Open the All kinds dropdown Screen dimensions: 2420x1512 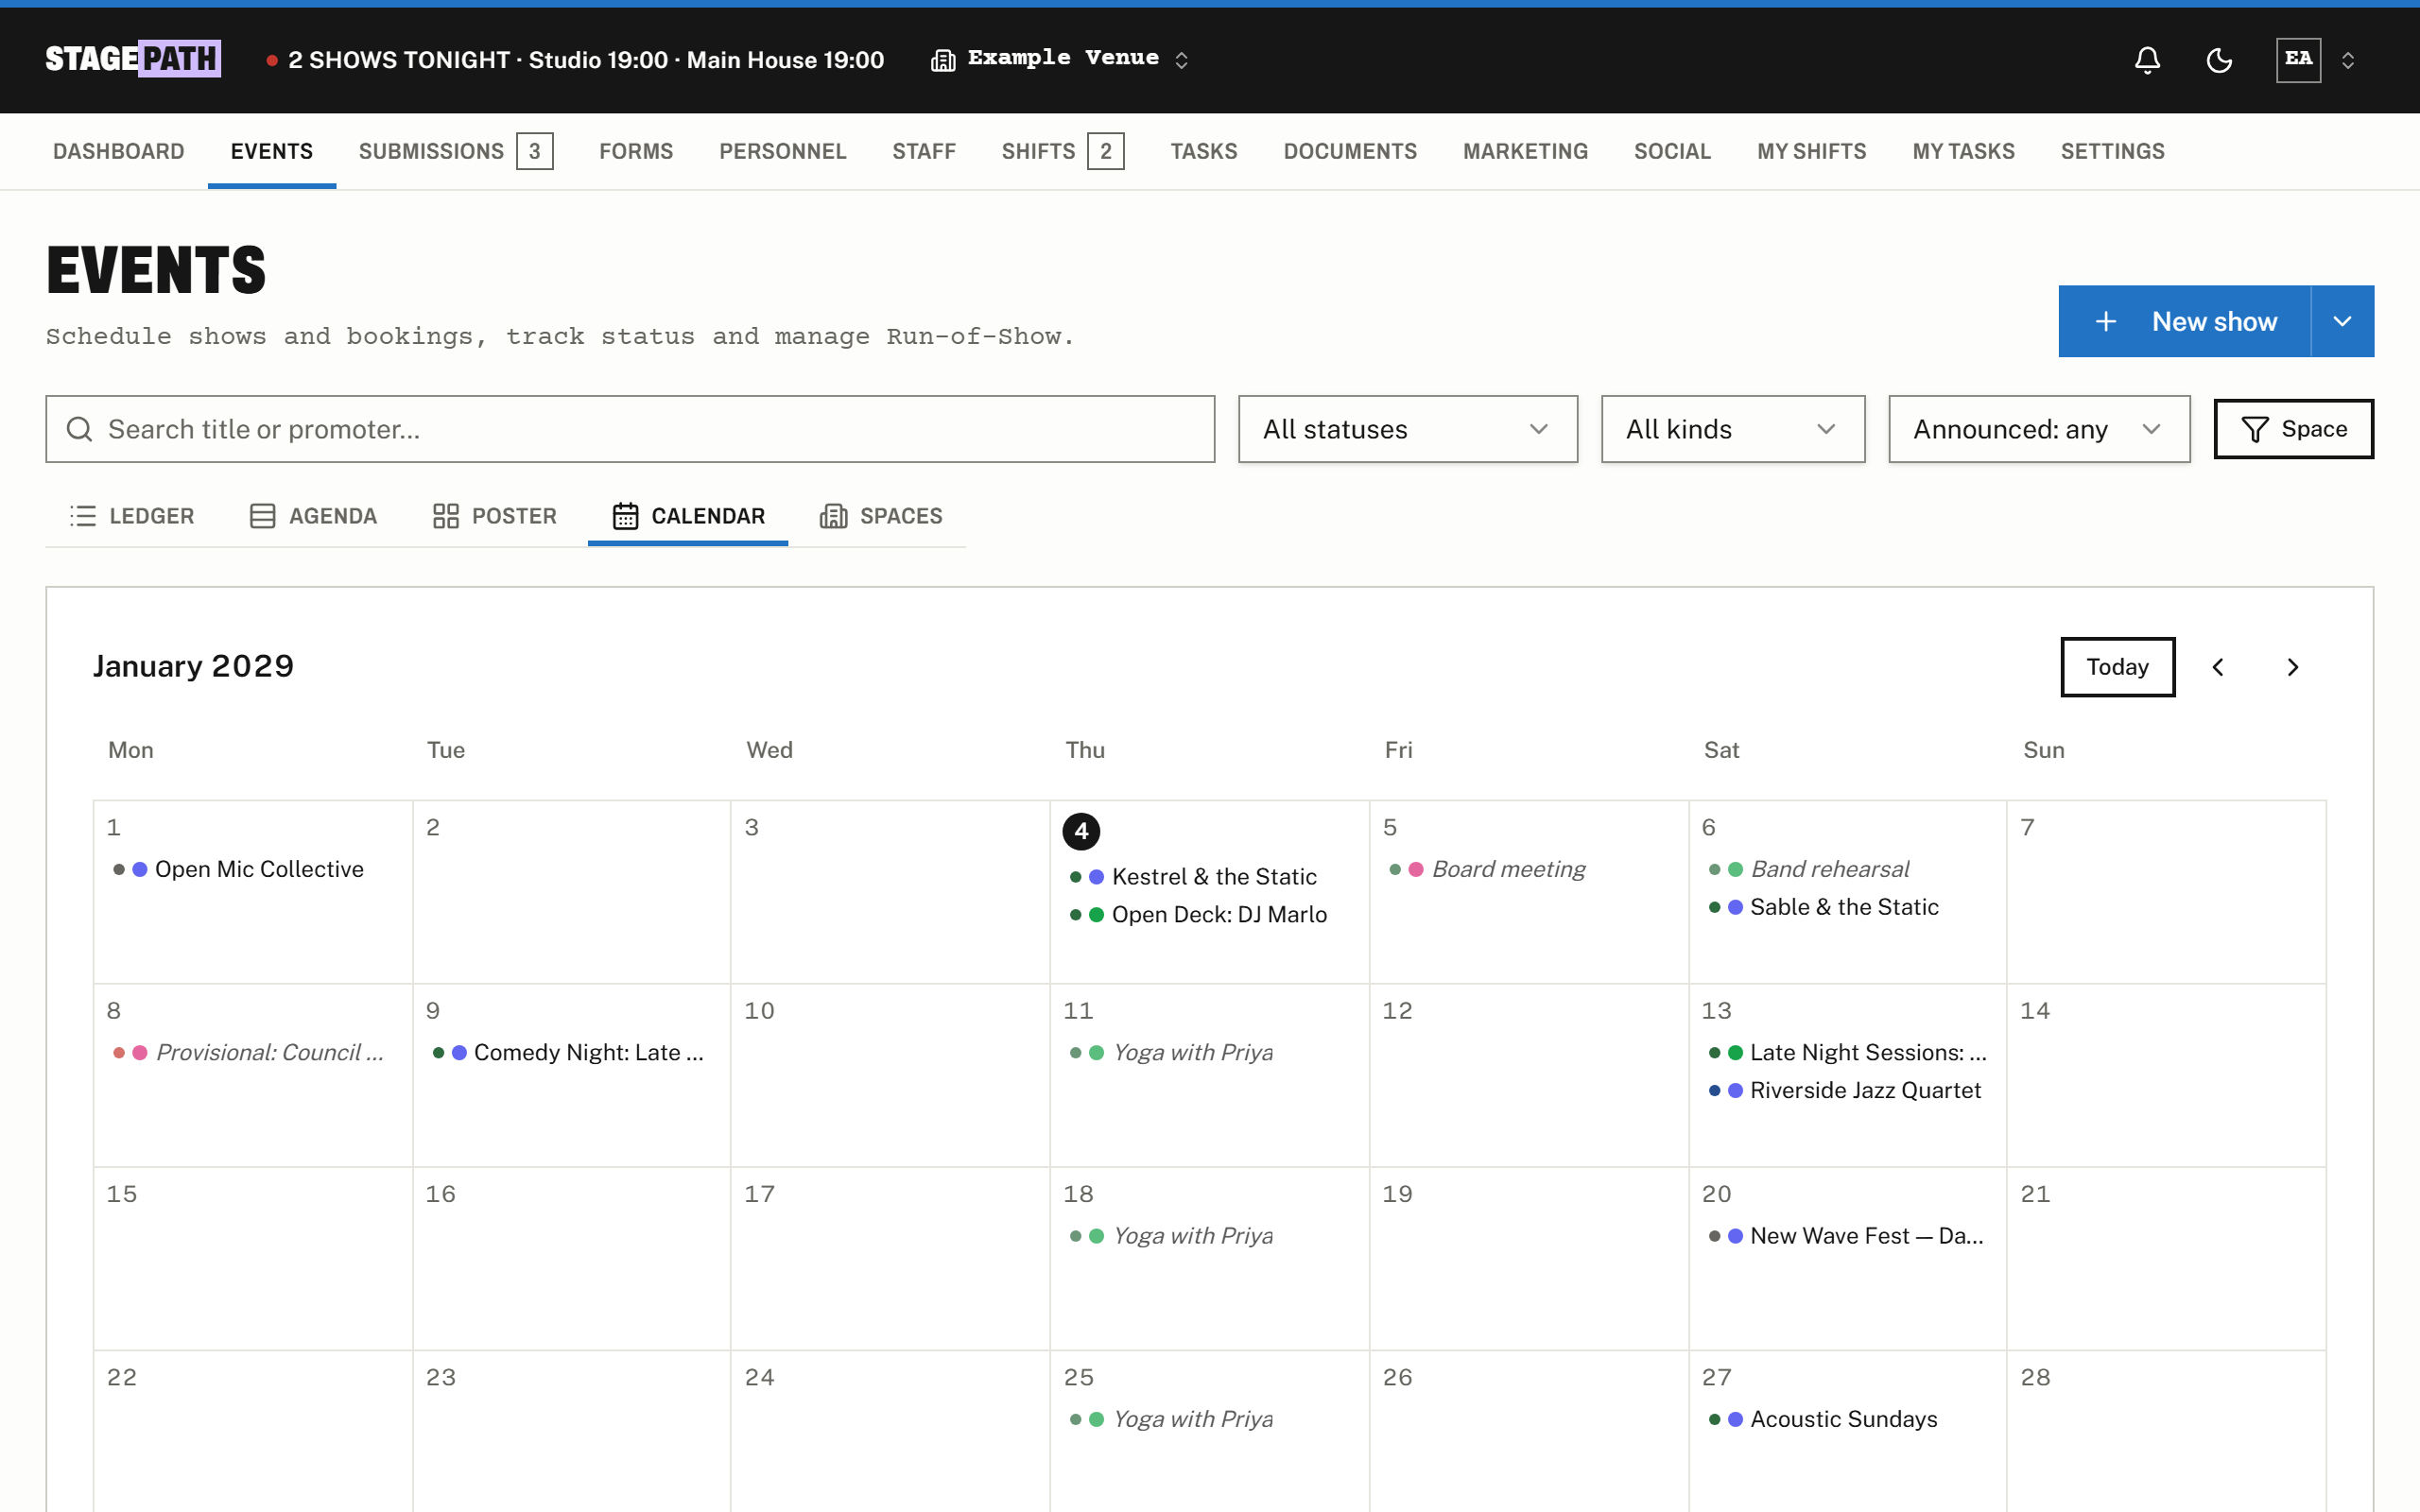tap(1732, 429)
